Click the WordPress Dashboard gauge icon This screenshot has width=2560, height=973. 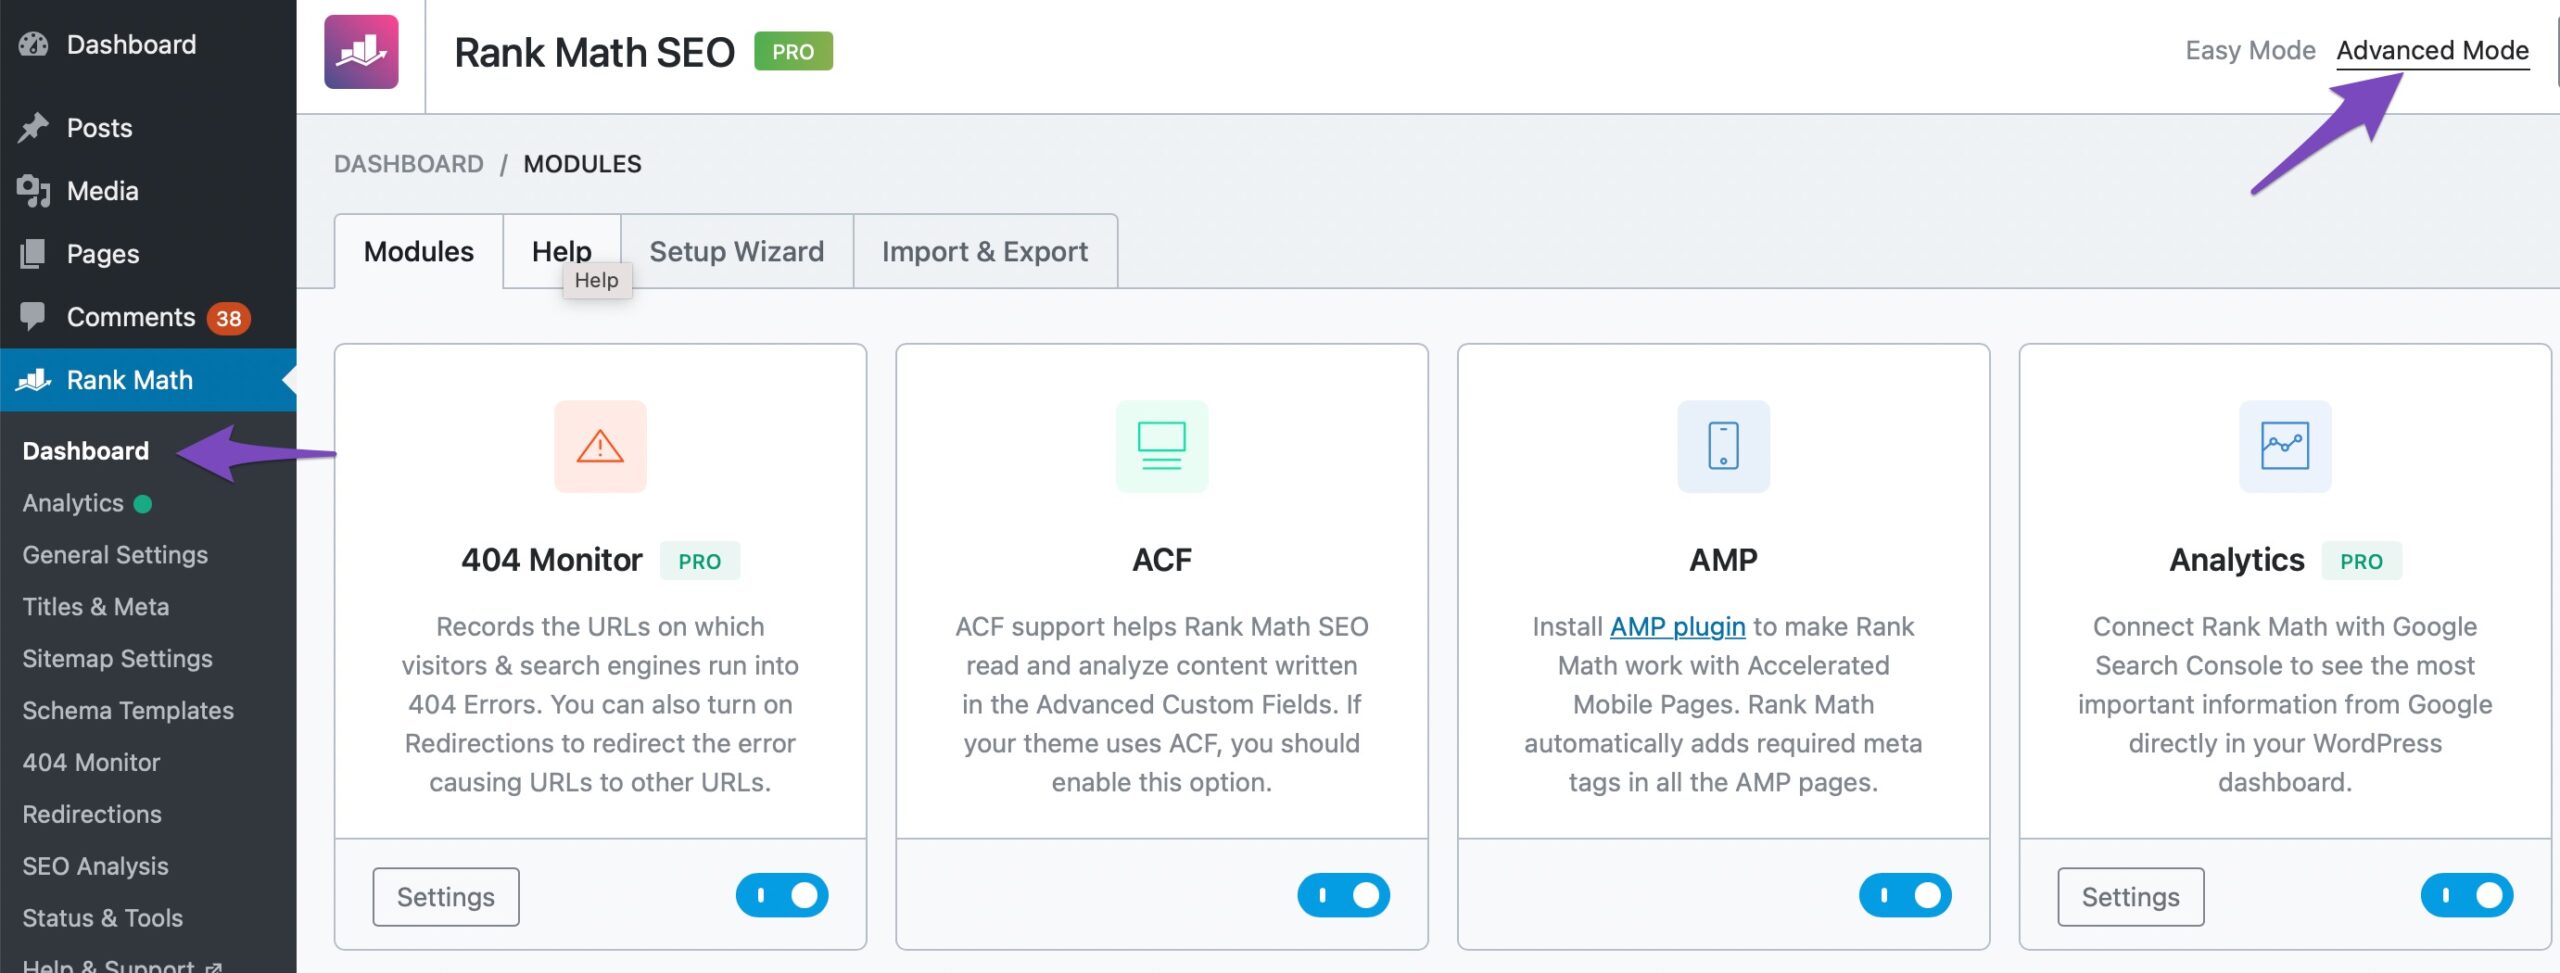(x=33, y=45)
